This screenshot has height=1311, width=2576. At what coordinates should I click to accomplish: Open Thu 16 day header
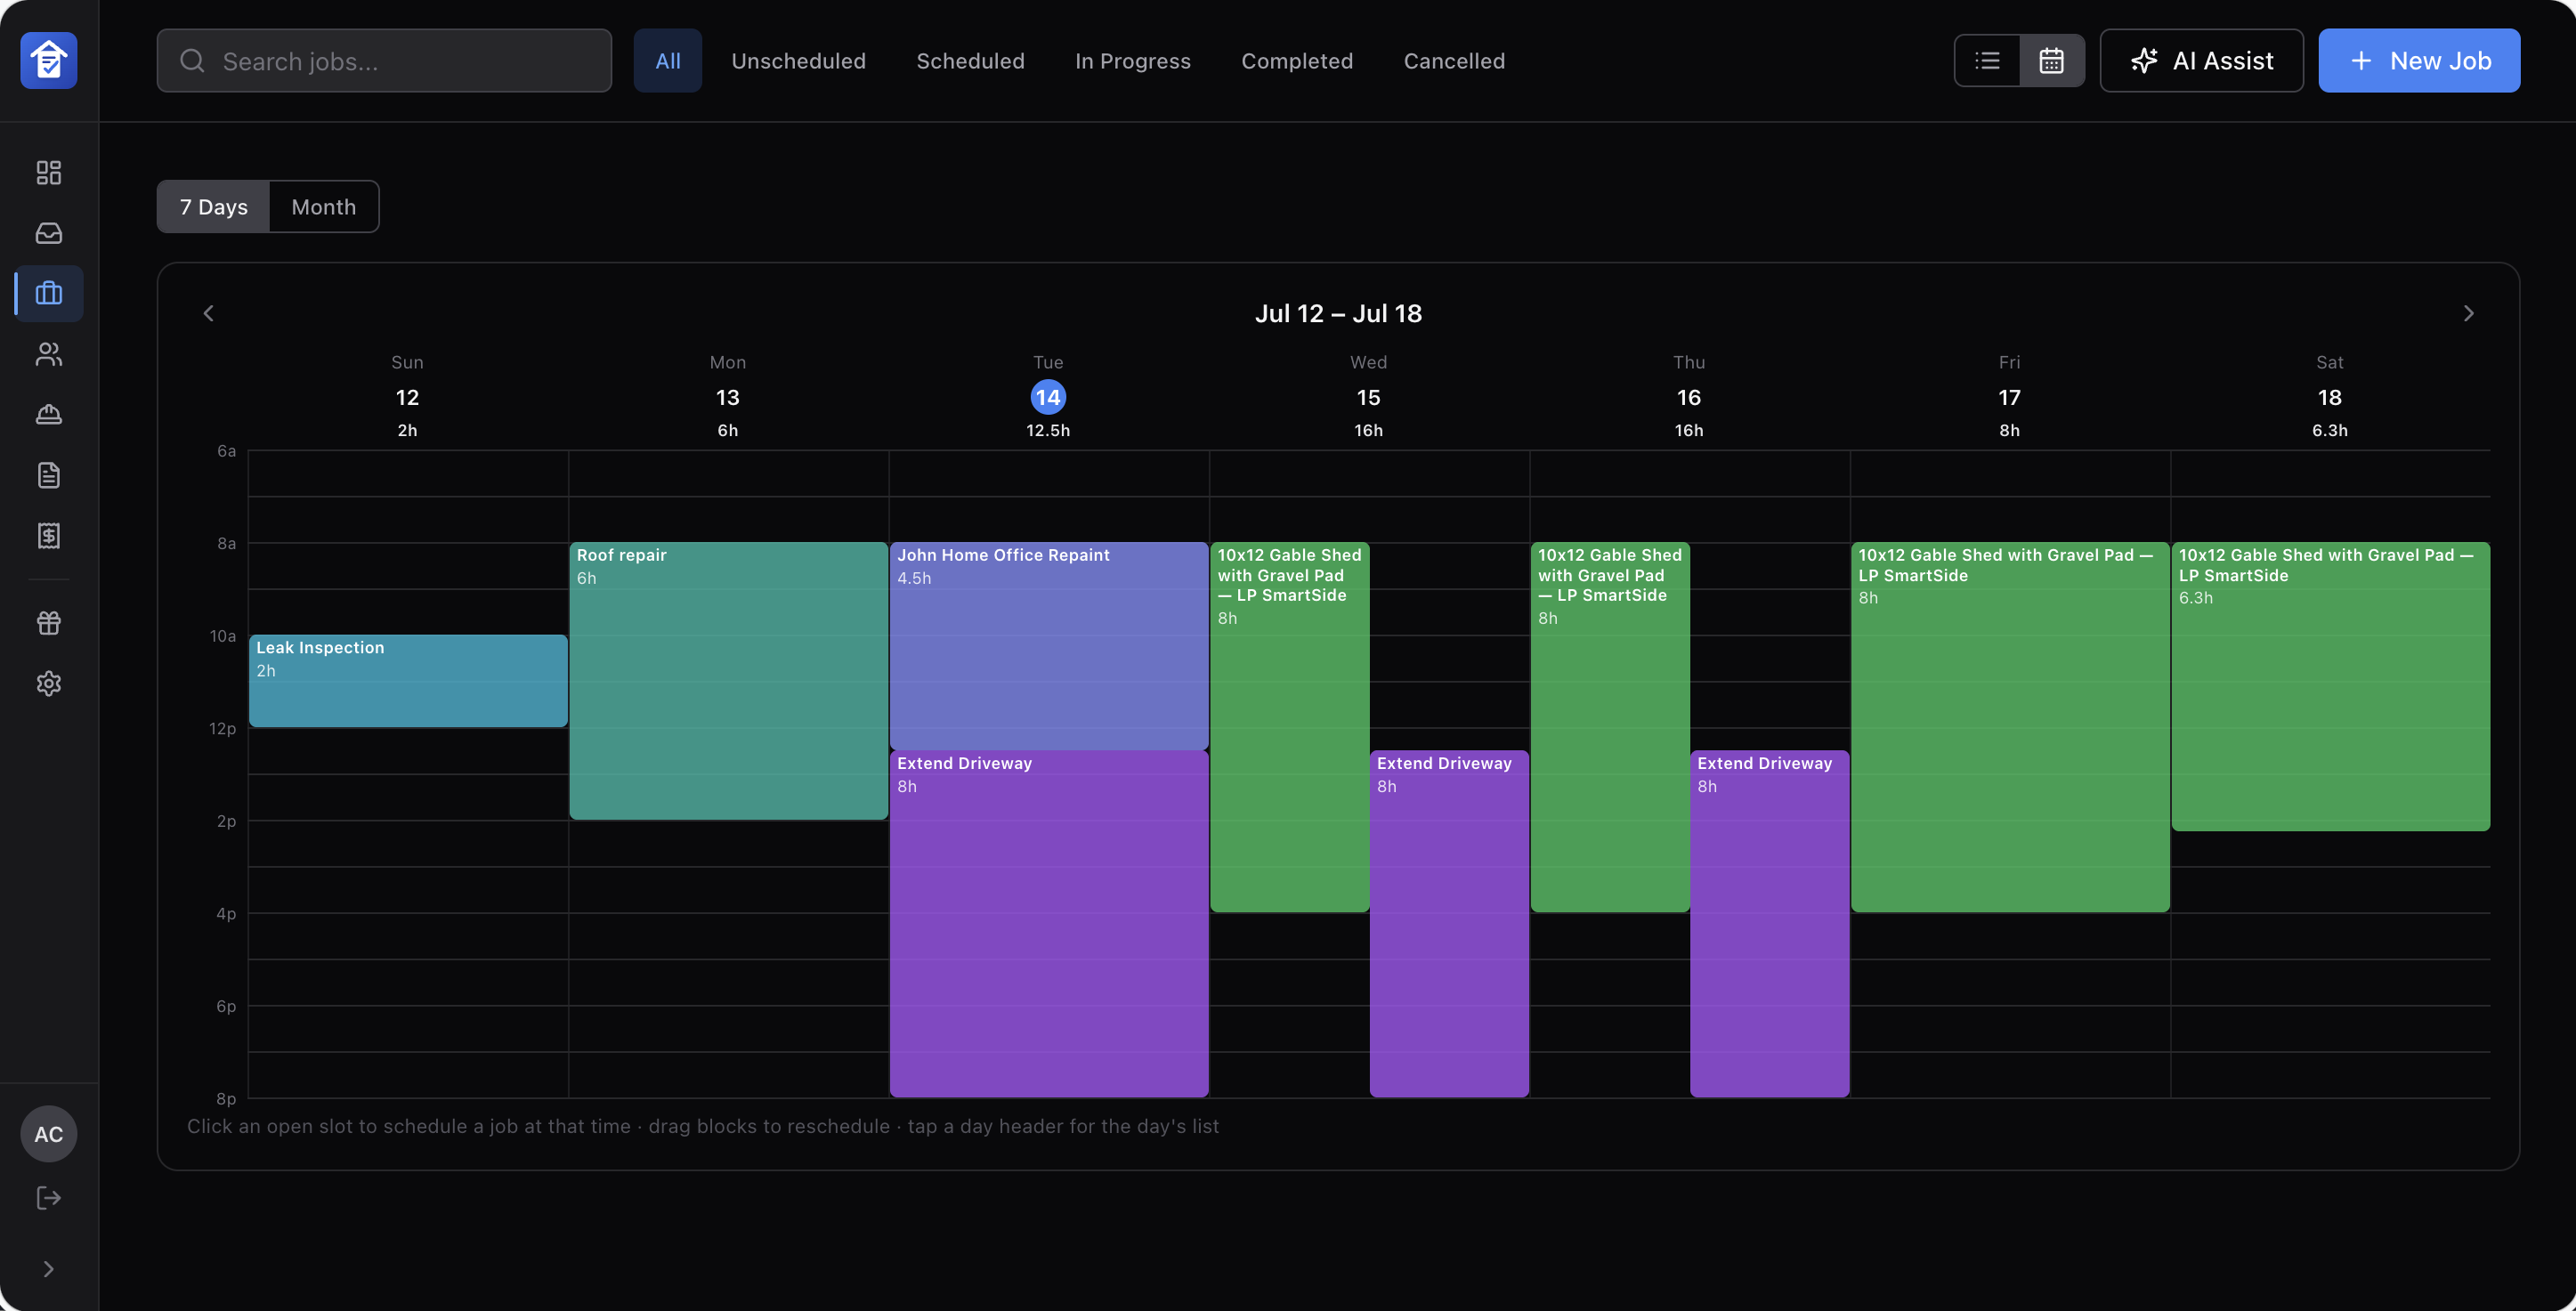click(1689, 396)
